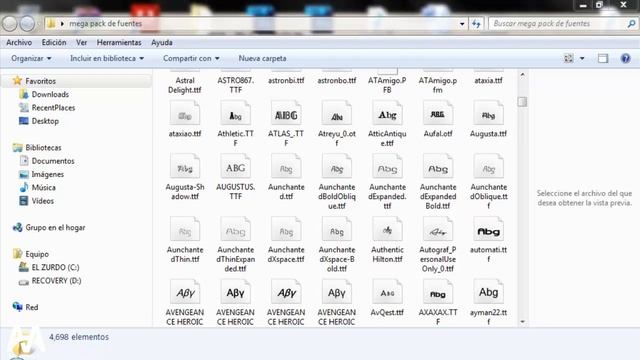Select the AunchantedThinExpanded.ttf font icon
The width and height of the screenshot is (640, 360).
tap(236, 229)
